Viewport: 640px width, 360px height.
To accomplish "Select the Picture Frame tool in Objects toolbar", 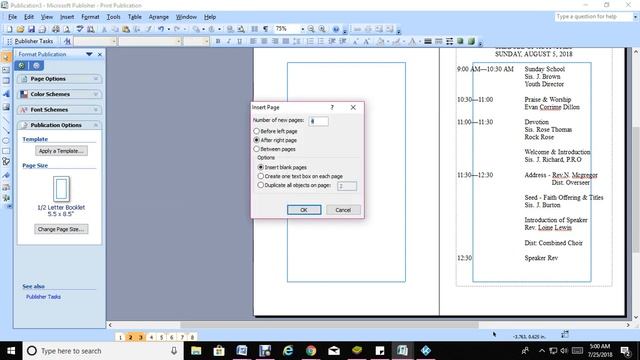I will tap(6, 107).
